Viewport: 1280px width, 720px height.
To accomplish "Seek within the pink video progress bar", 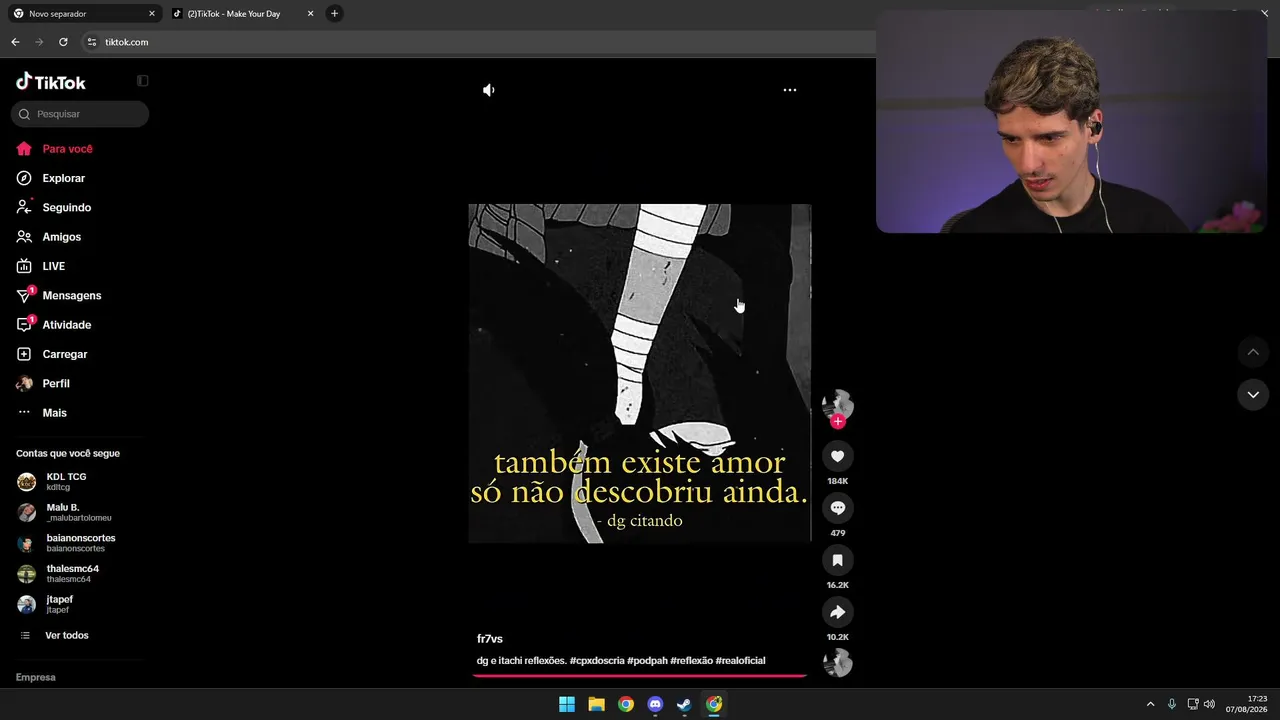I will coord(640,676).
